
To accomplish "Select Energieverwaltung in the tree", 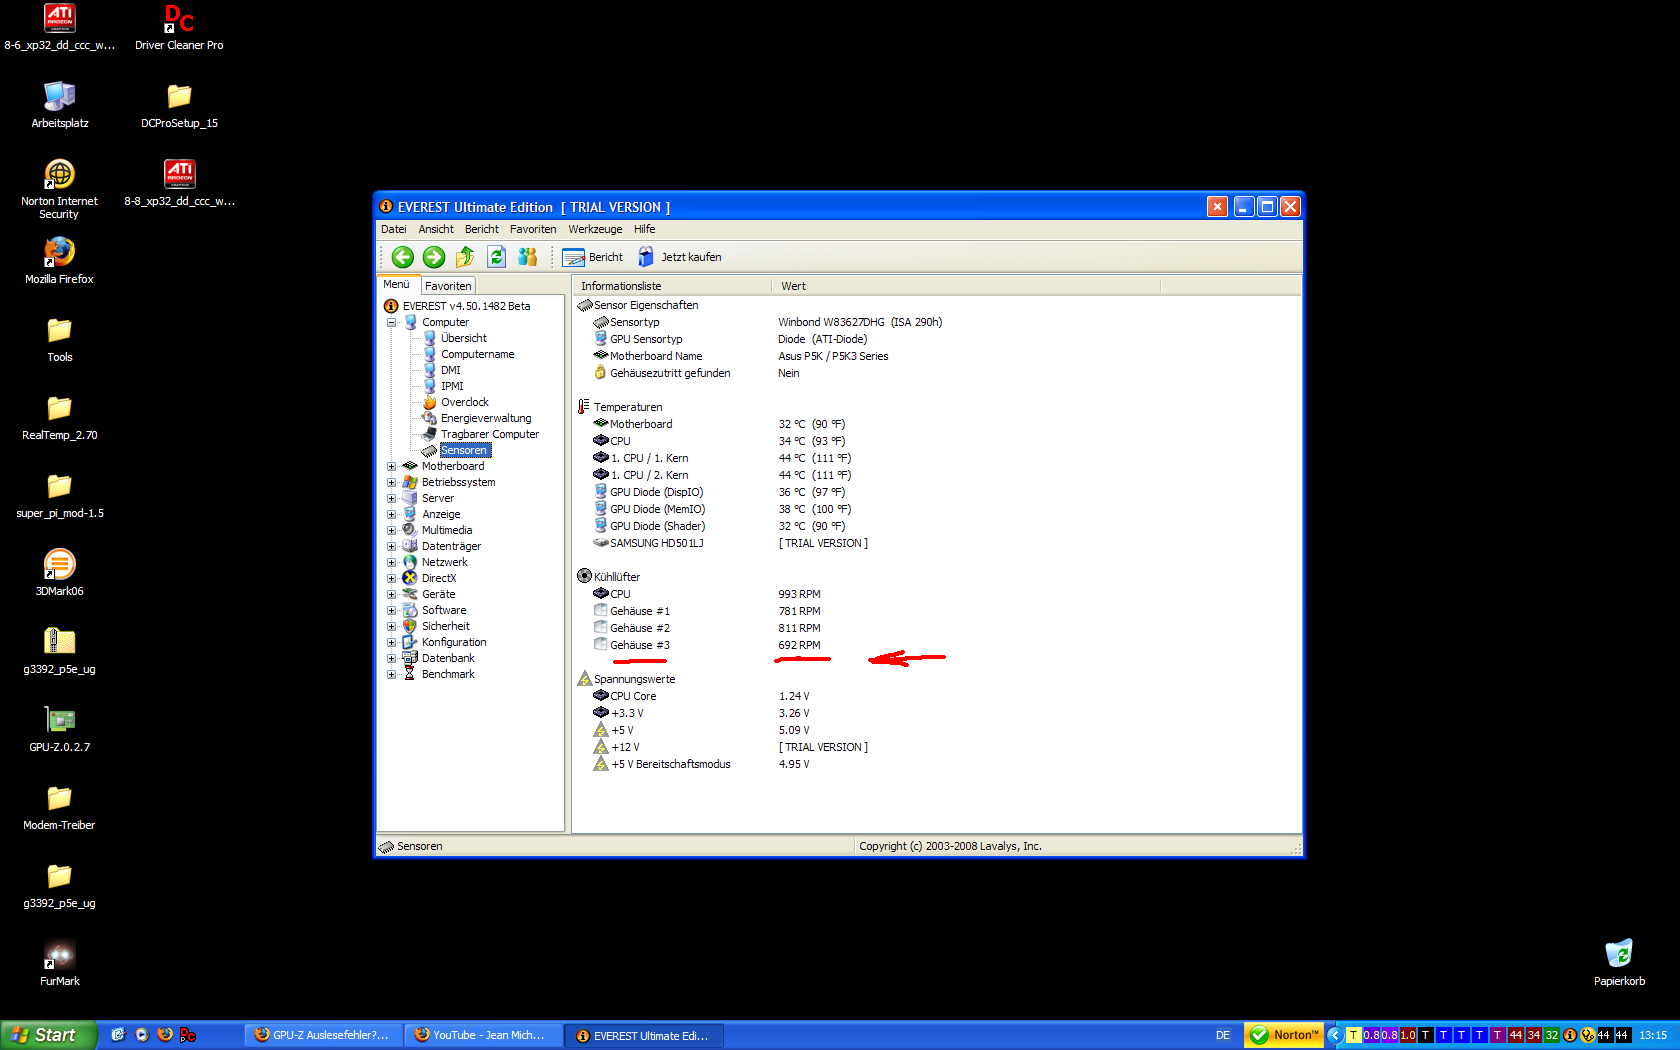I will 486,418.
